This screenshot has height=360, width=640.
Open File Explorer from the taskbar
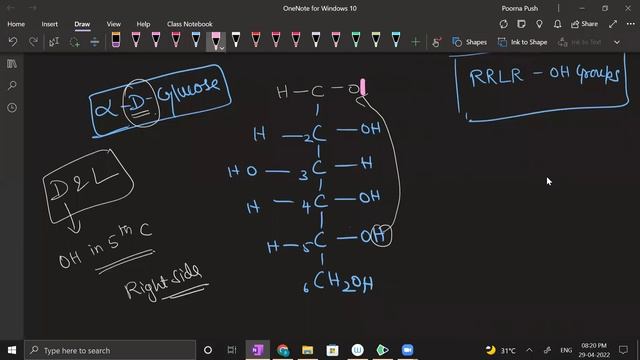pyautogui.click(x=307, y=350)
